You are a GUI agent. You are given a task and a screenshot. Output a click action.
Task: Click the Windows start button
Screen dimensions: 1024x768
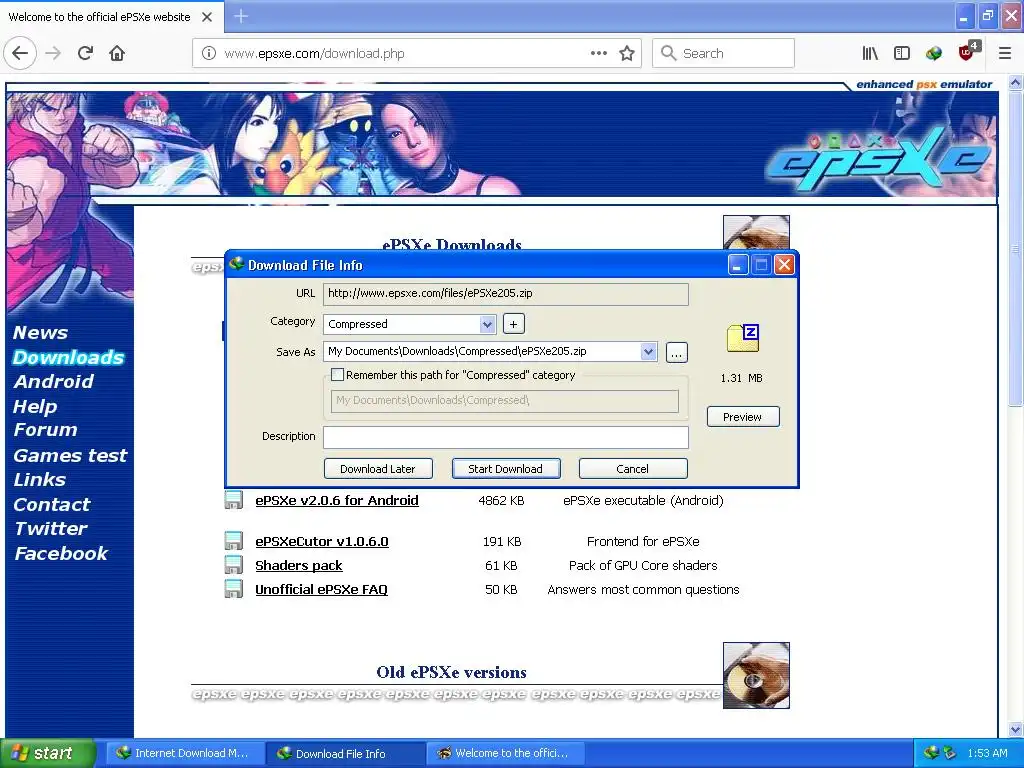coord(48,753)
